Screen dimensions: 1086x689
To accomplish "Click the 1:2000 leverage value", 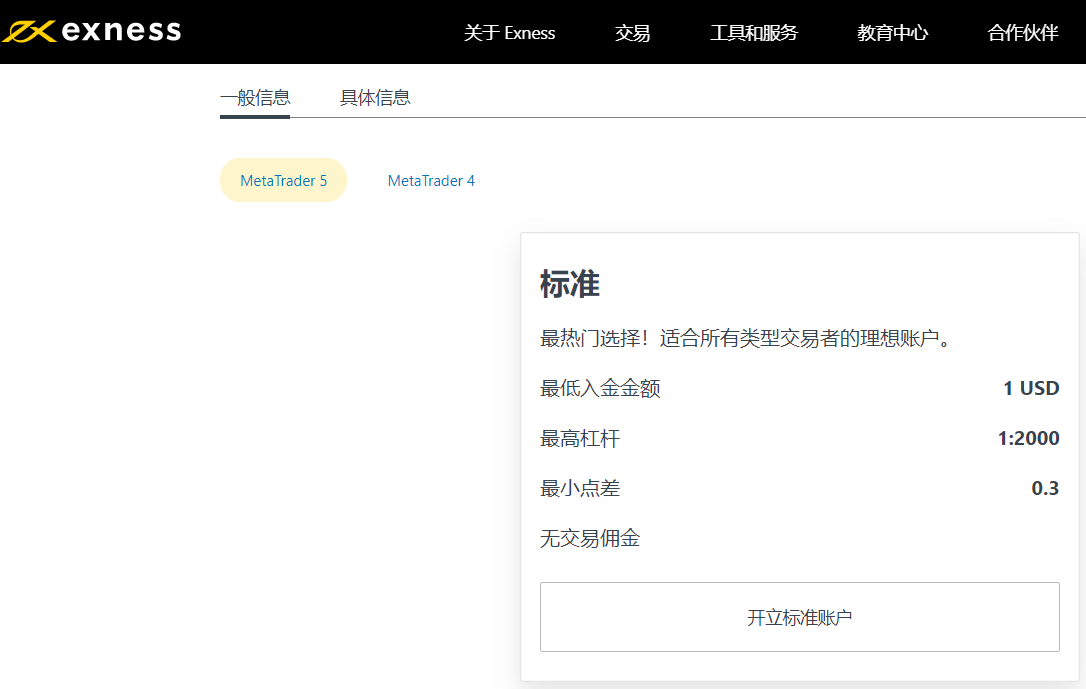I will pyautogui.click(x=1029, y=438).
